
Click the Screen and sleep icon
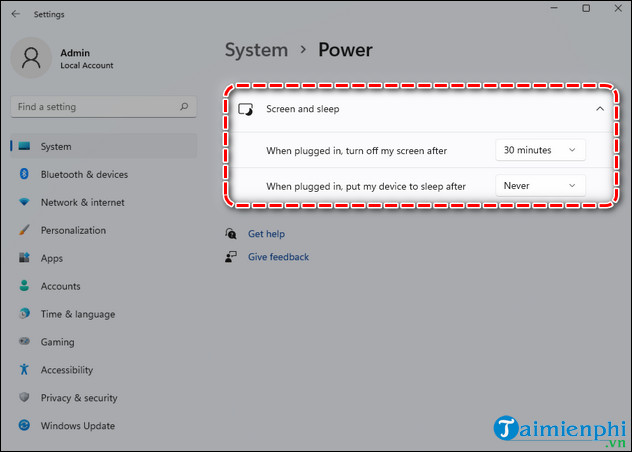(x=246, y=108)
